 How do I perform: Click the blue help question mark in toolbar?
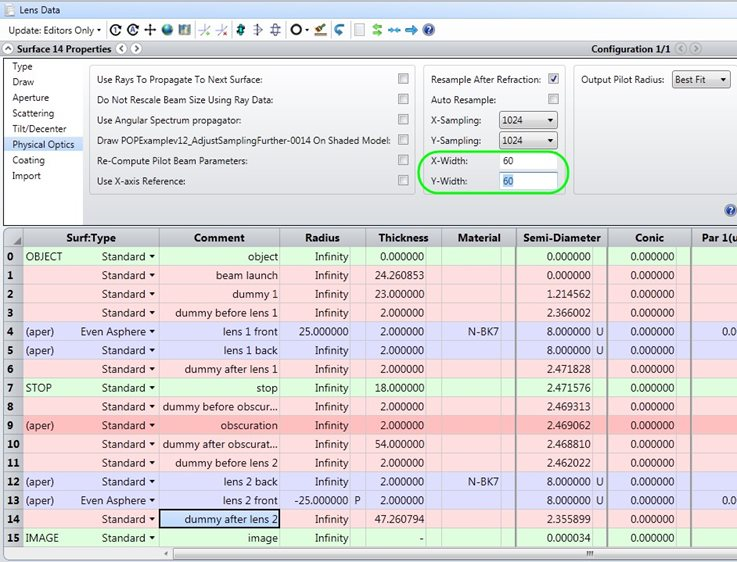tap(428, 30)
